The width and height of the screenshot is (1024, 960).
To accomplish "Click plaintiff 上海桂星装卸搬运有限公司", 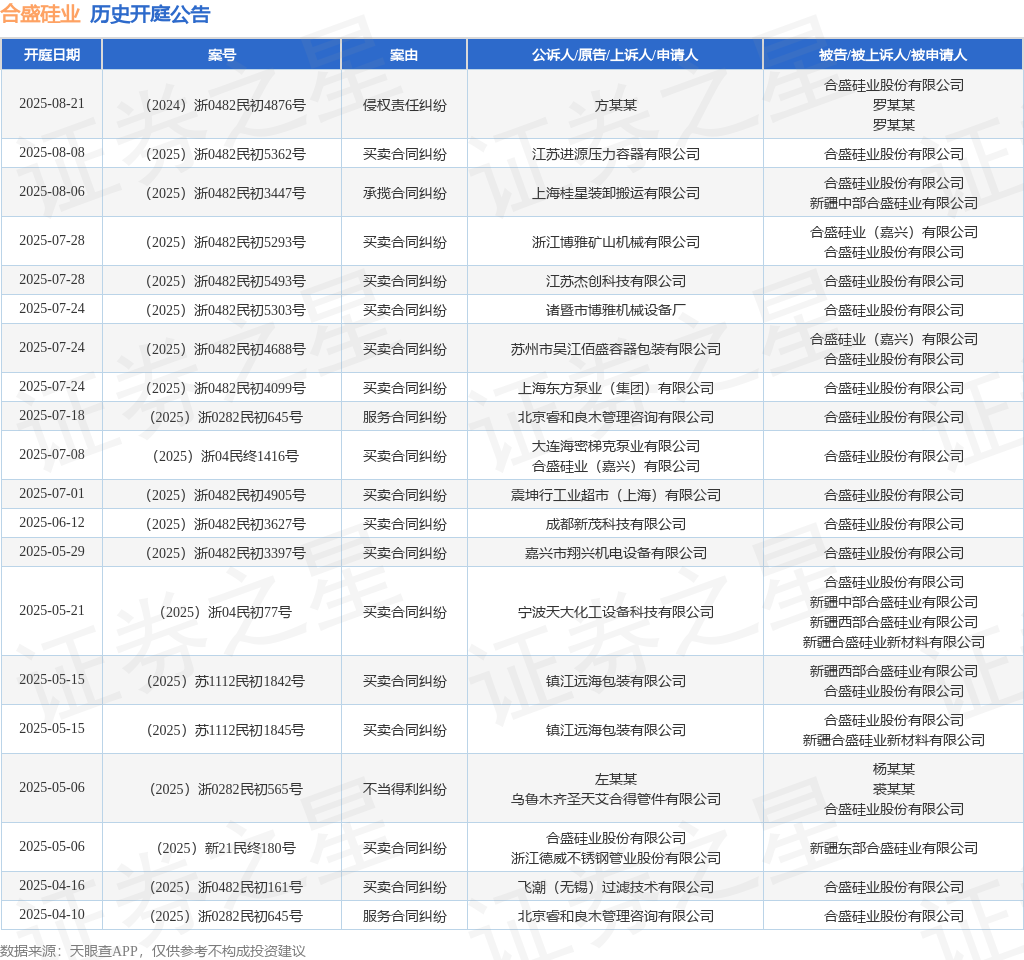I will (615, 193).
